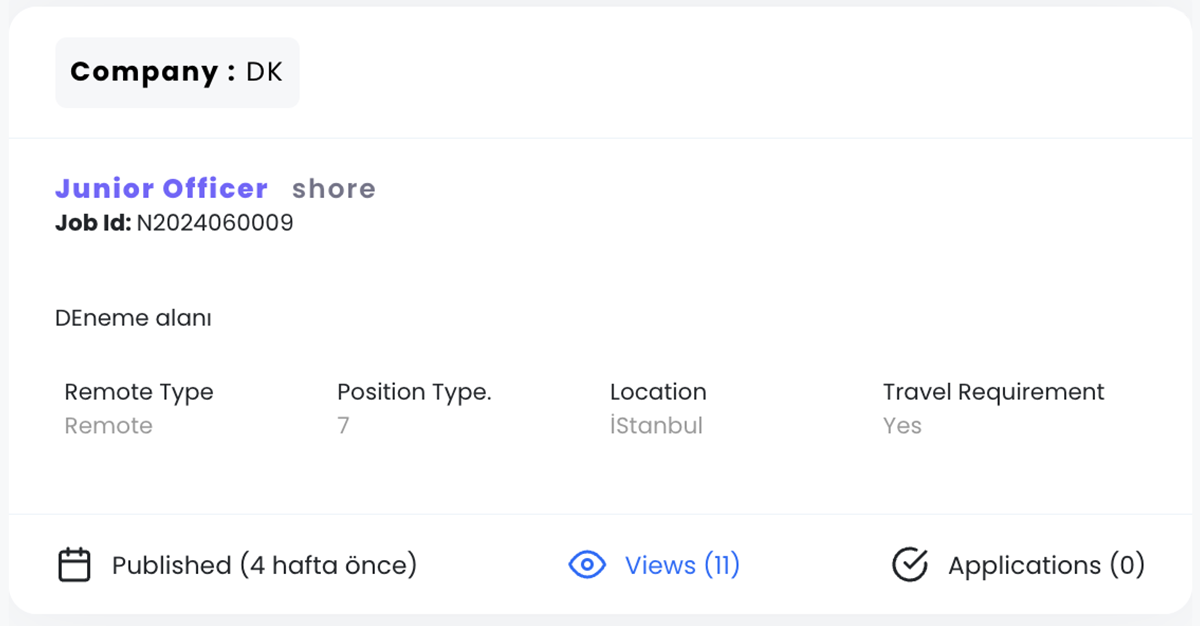Click the Company : DK badge

(x=177, y=72)
